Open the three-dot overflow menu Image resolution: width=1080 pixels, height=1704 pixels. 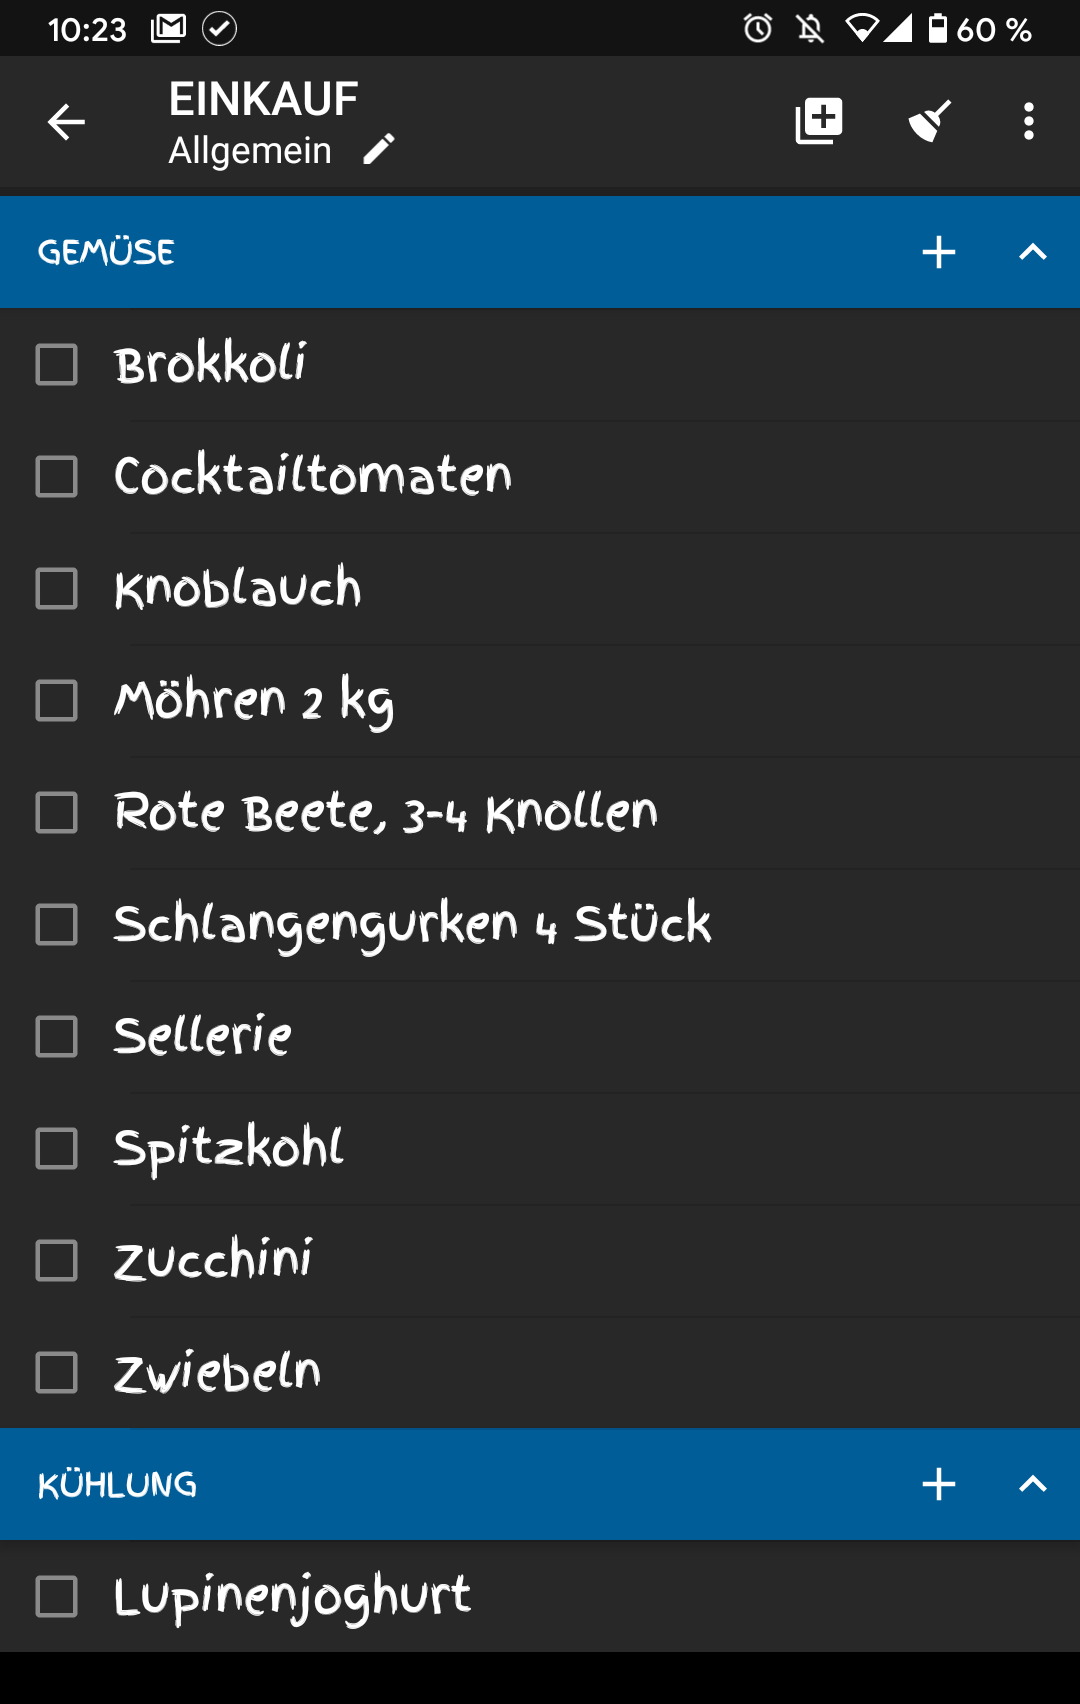click(1028, 122)
